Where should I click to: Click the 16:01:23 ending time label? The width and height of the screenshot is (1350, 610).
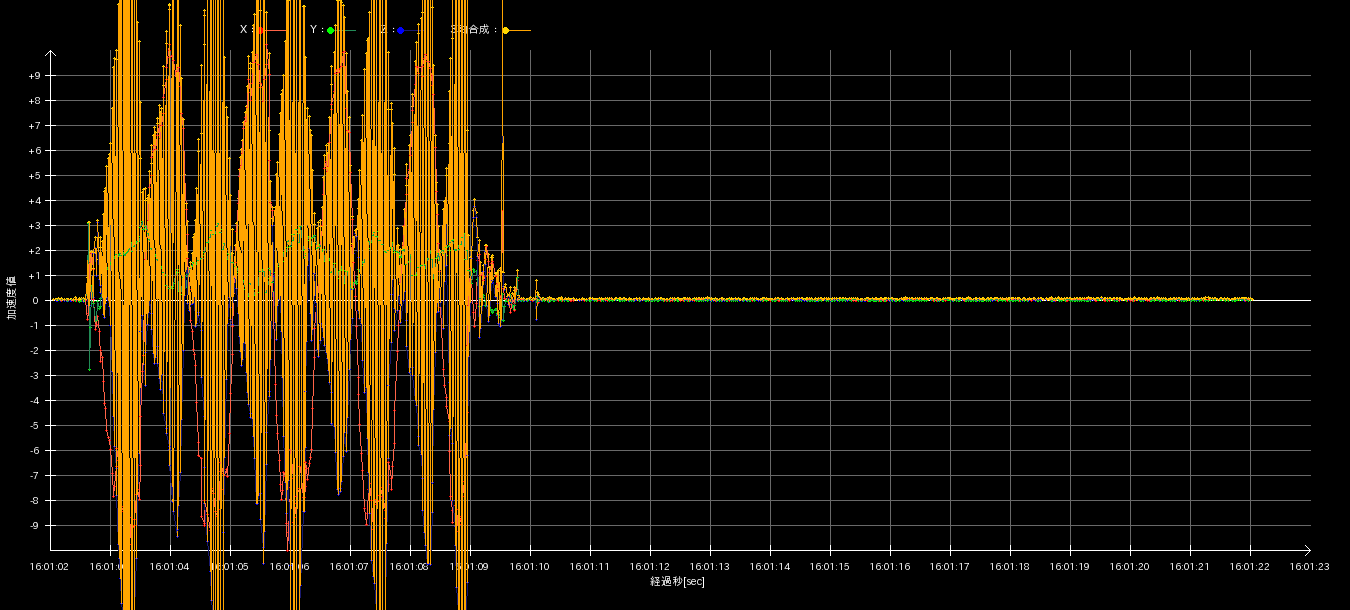tap(1310, 567)
